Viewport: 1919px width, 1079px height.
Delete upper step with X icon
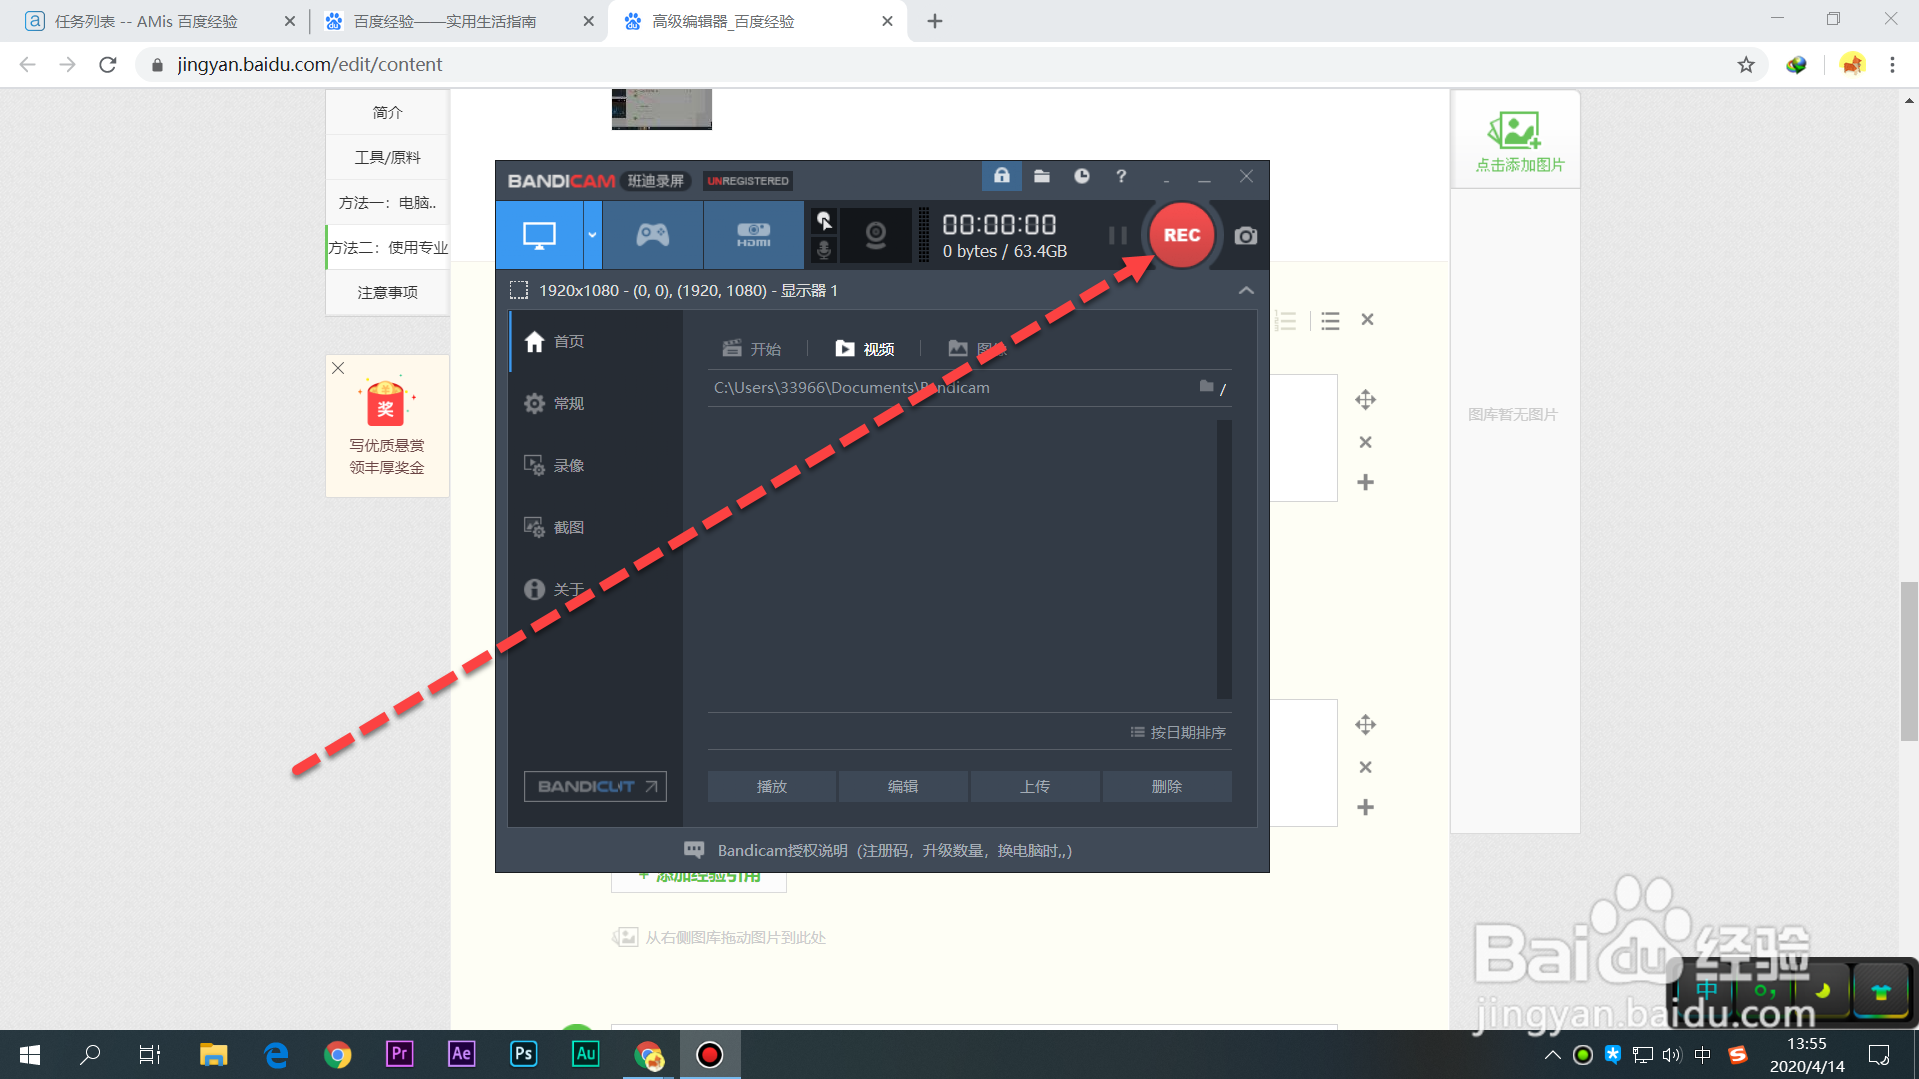pos(1365,442)
